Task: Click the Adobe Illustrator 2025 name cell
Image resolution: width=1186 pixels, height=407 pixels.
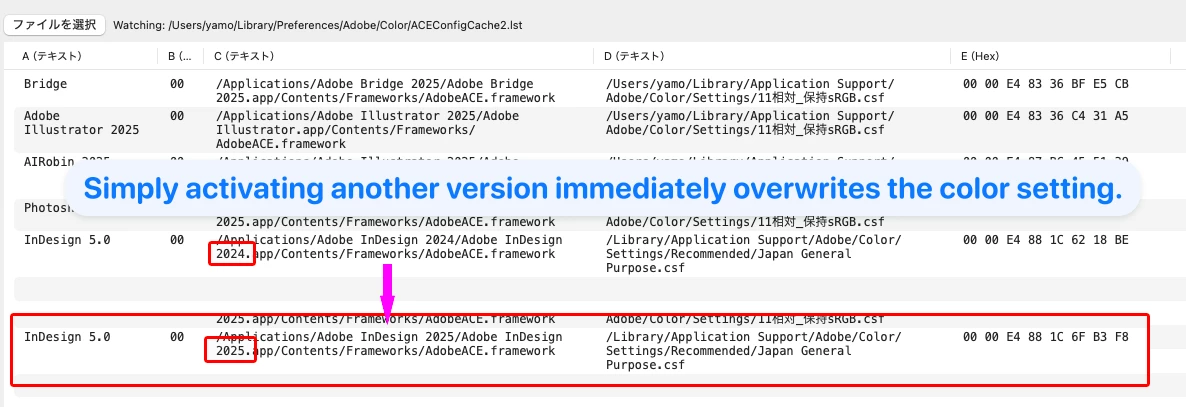Action: coord(82,123)
